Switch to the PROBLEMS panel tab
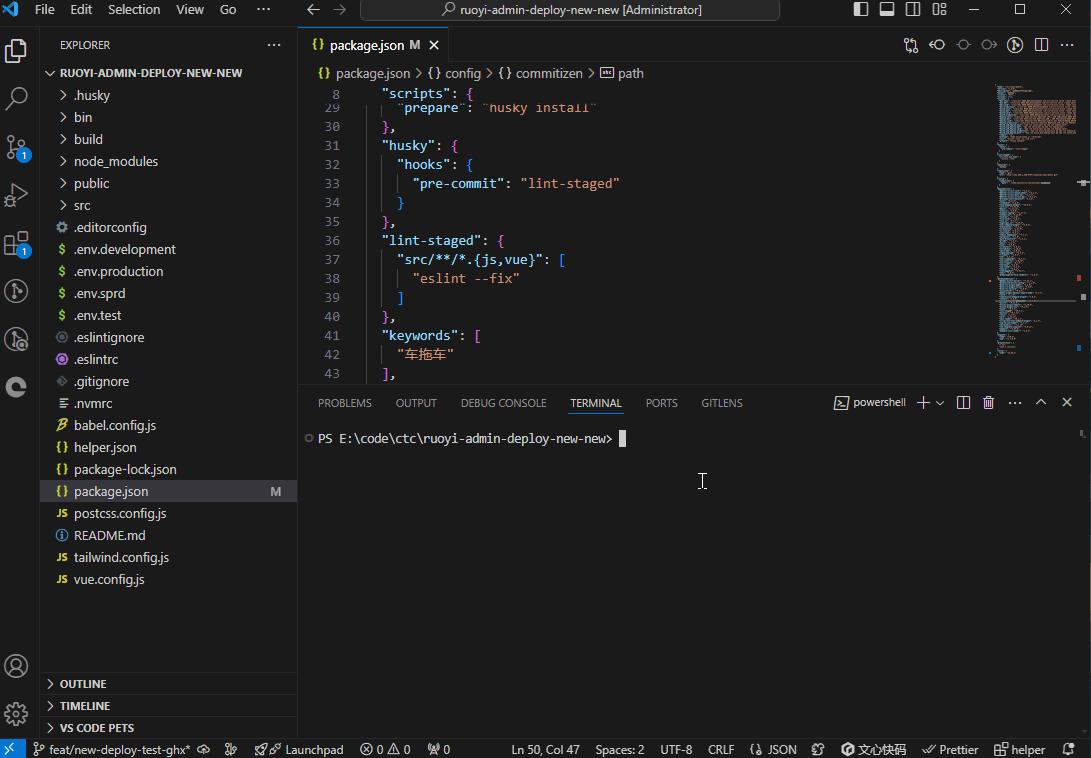This screenshot has height=758, width=1091. [x=344, y=403]
